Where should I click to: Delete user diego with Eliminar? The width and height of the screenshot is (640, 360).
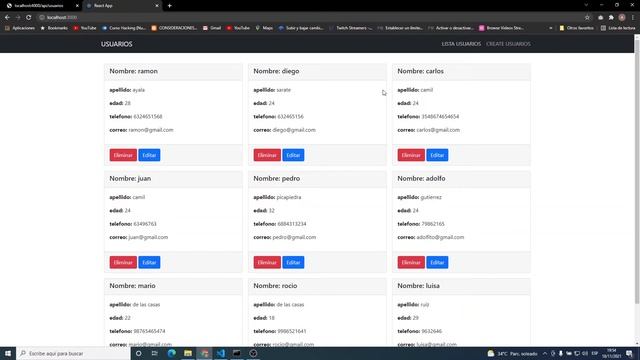coord(267,155)
